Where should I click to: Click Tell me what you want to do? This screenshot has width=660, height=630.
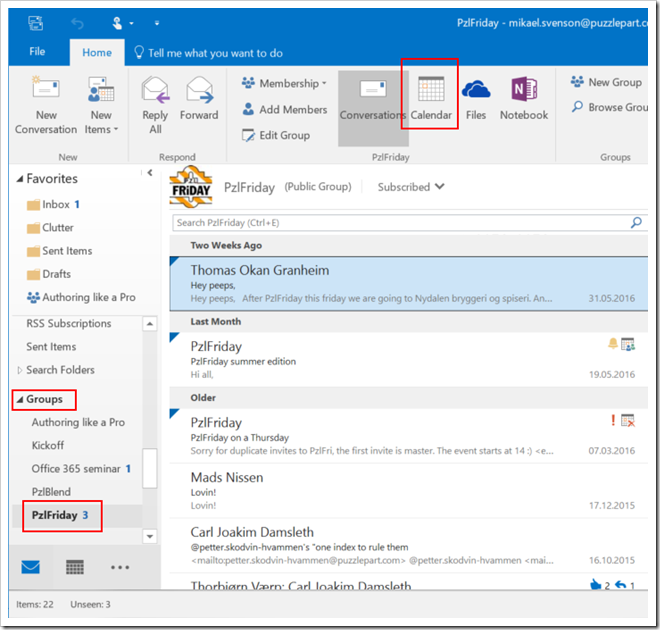[208, 53]
